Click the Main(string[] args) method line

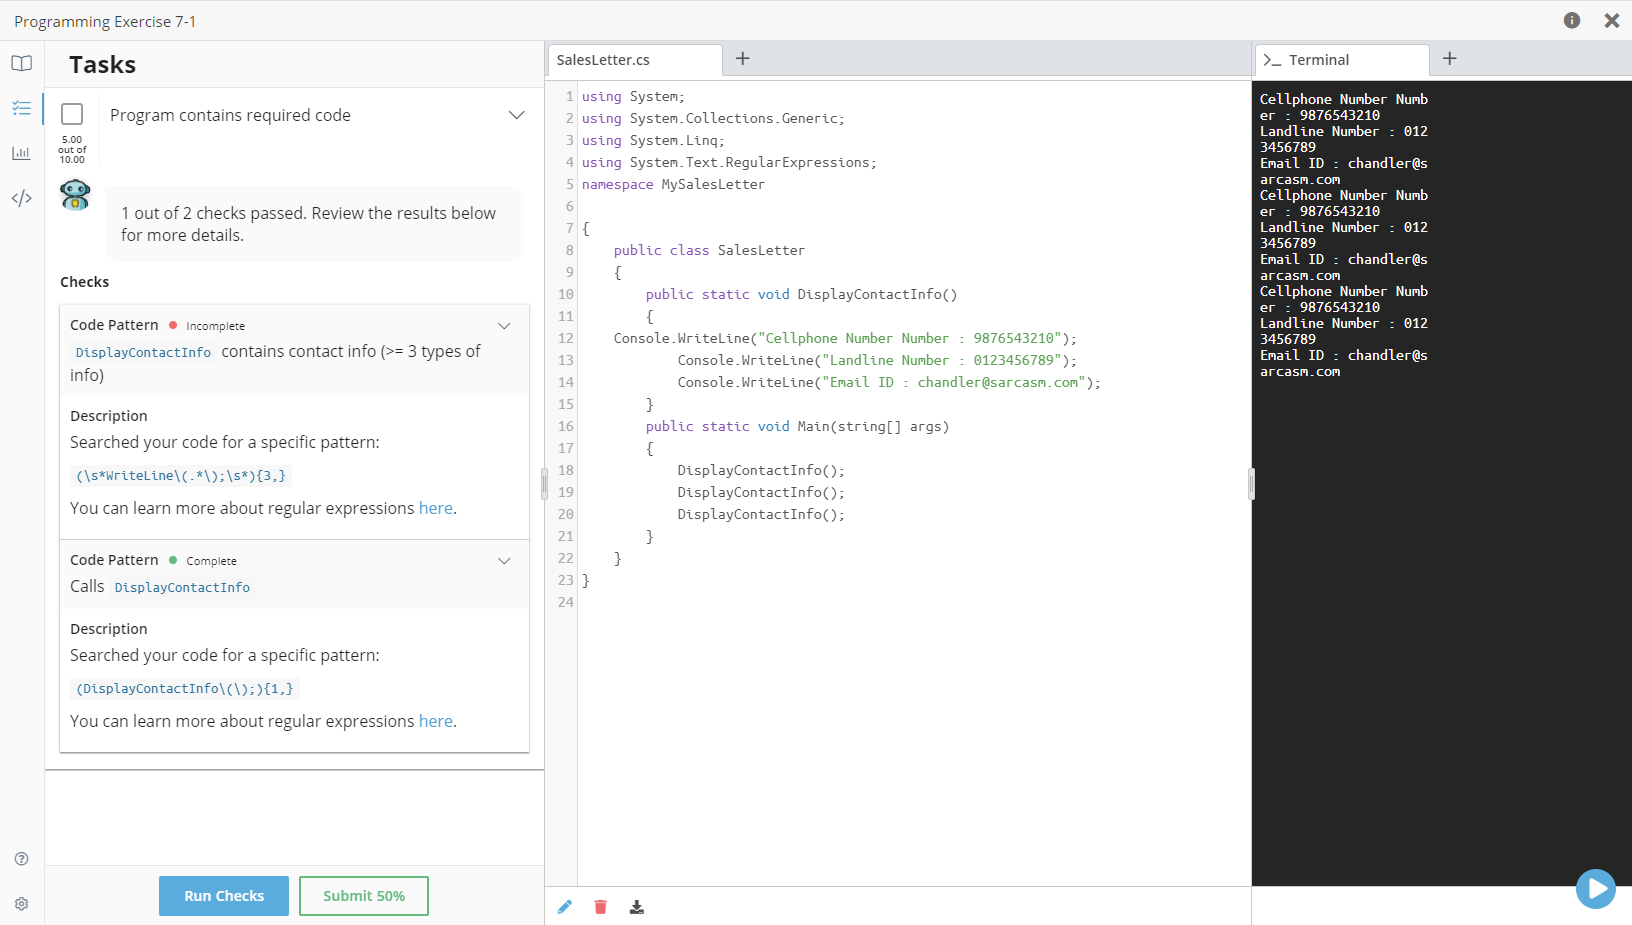[x=797, y=426]
